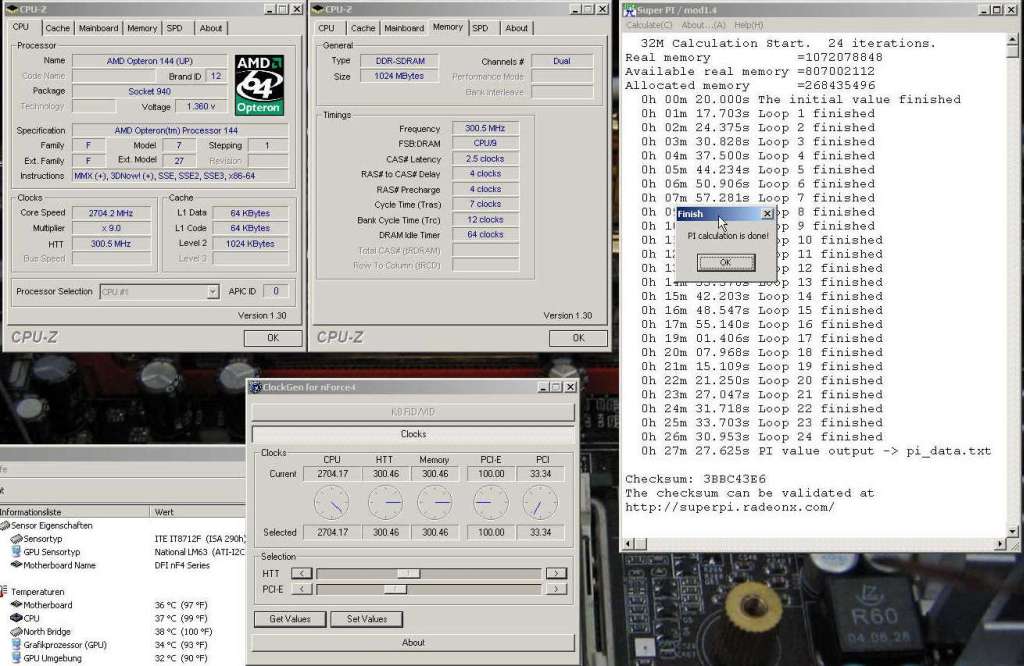Click the Sensor Eigenschaften icon
The width and height of the screenshot is (1024, 666).
coord(5,525)
